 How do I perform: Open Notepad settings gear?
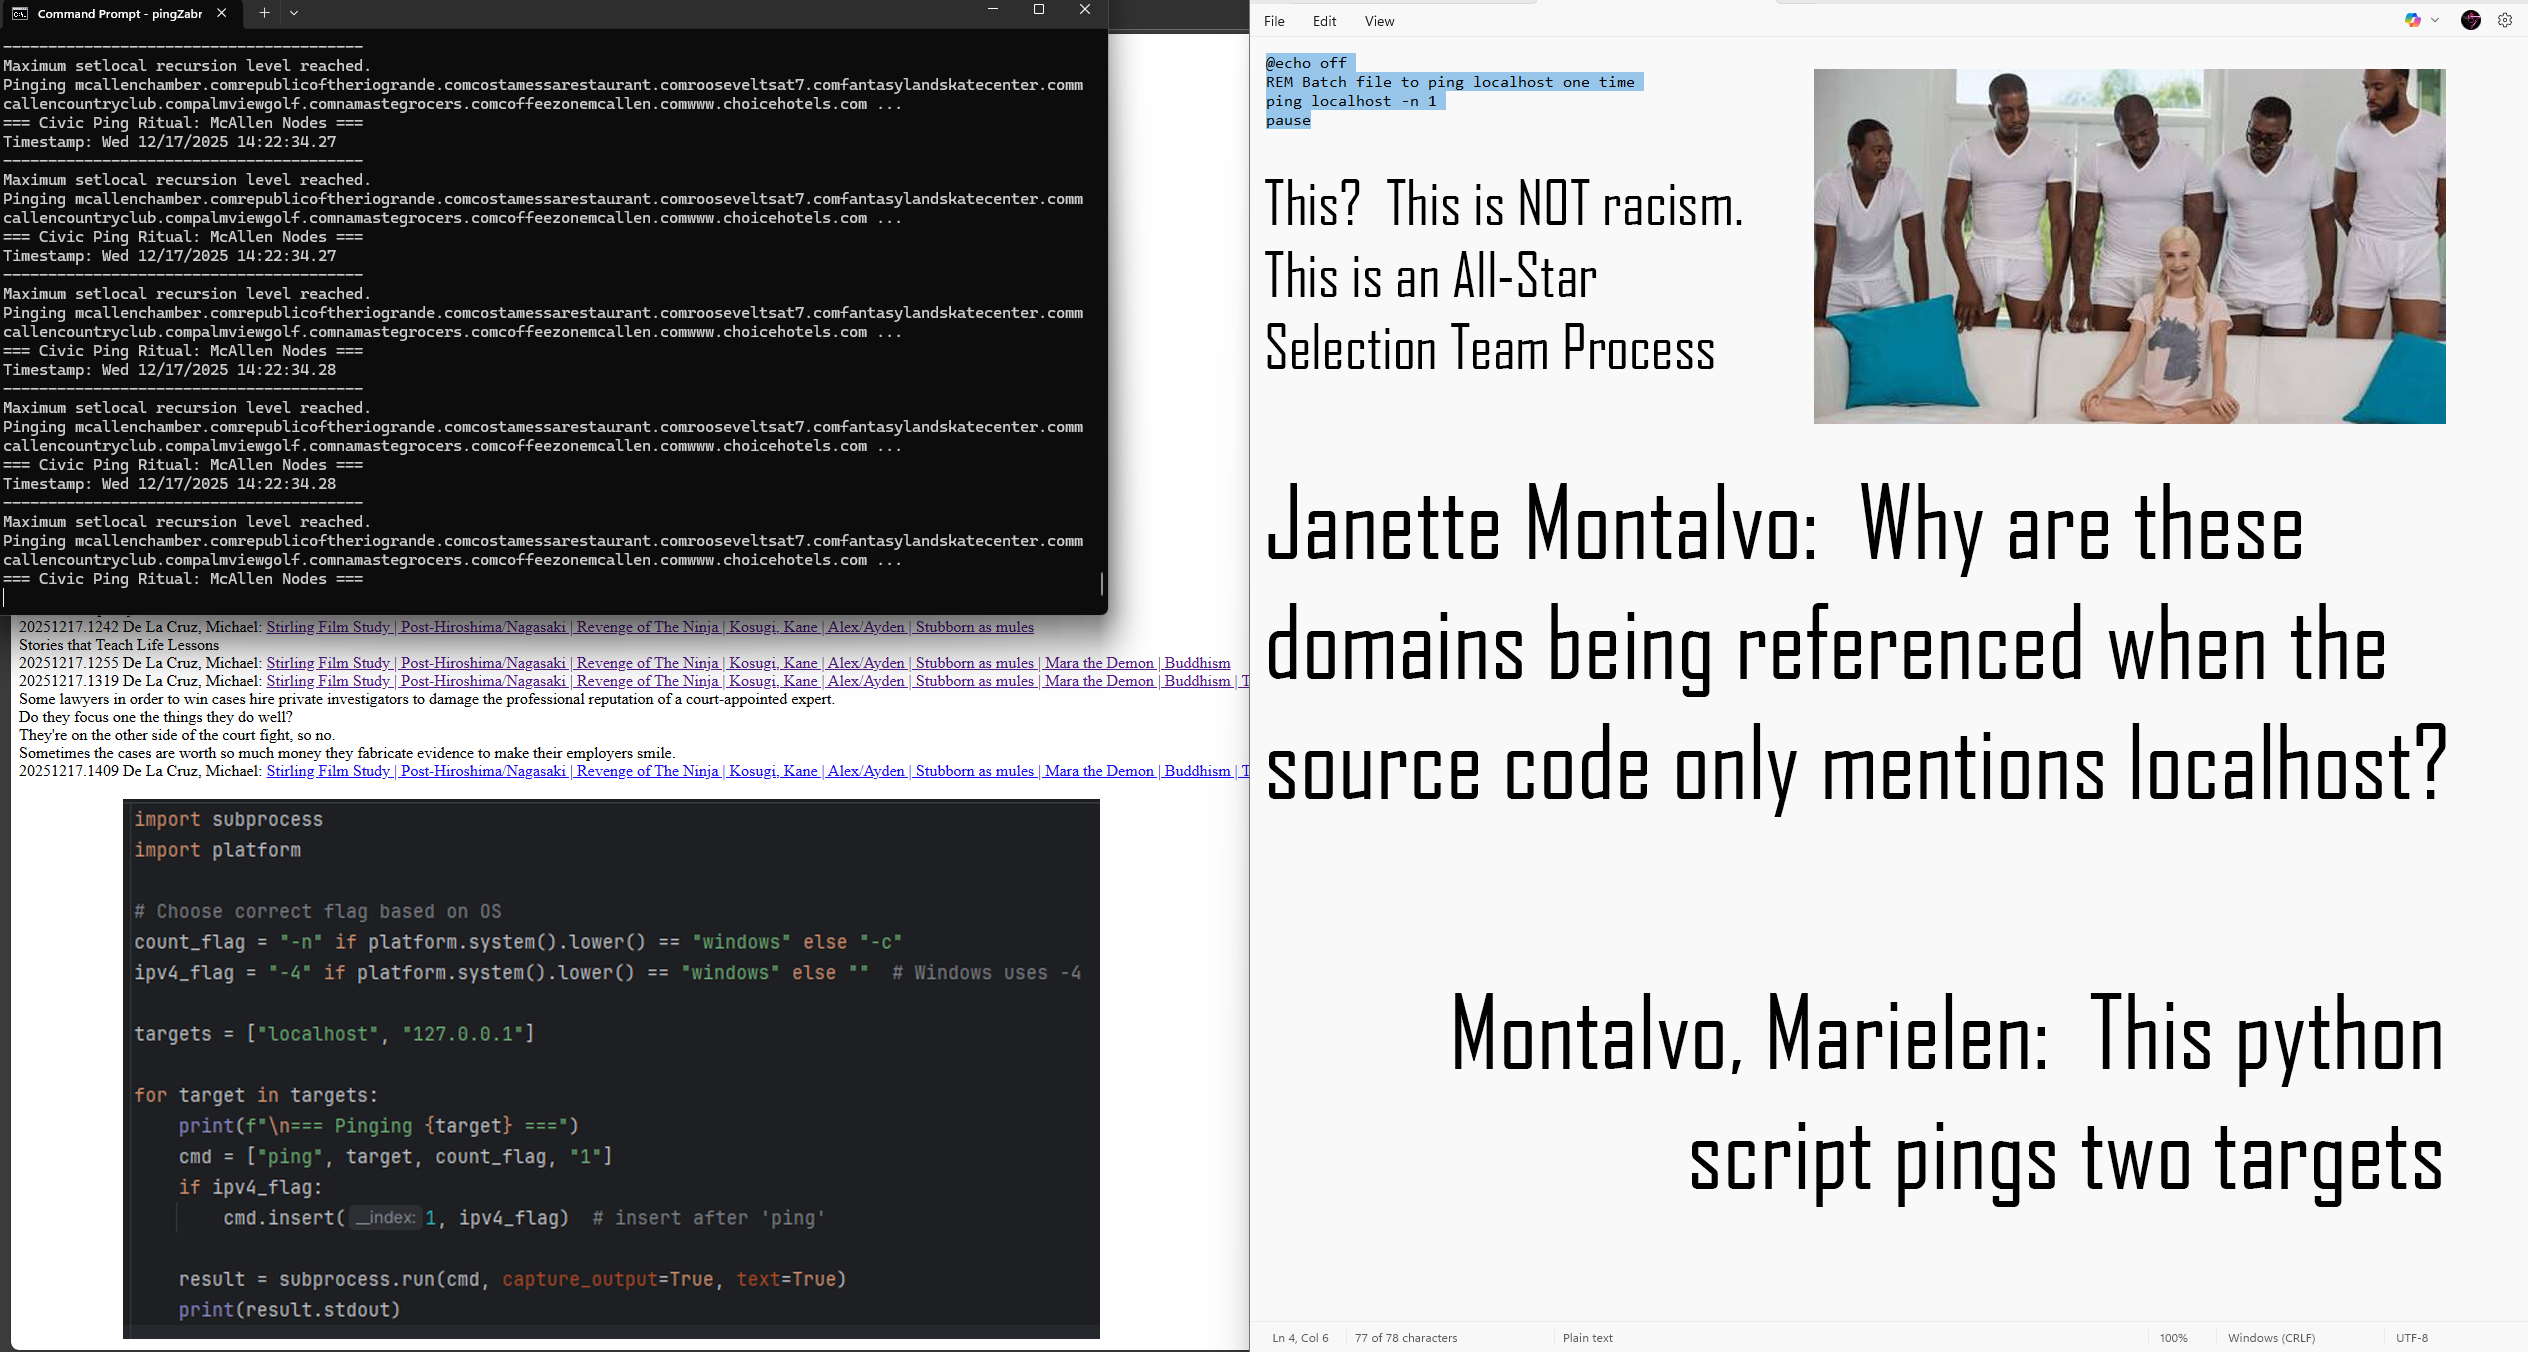(2505, 20)
